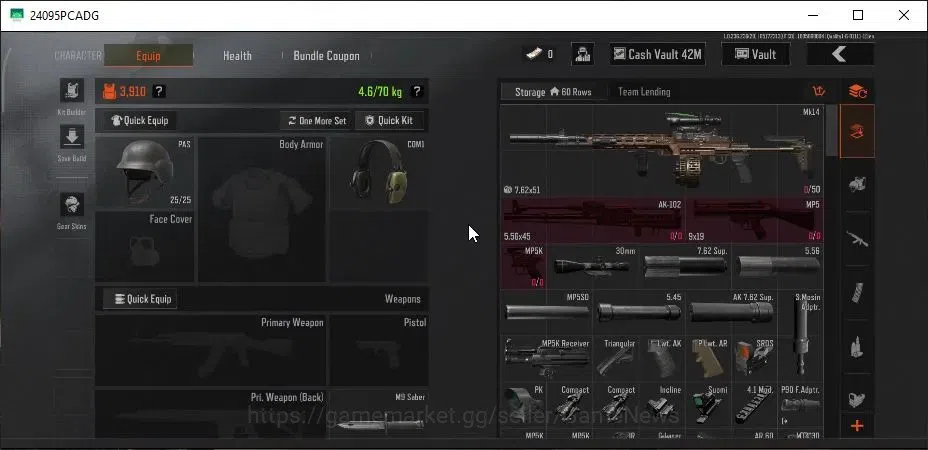928x450 pixels.
Task: Select the highlighted all-items category icon
Action: [x=857, y=131]
